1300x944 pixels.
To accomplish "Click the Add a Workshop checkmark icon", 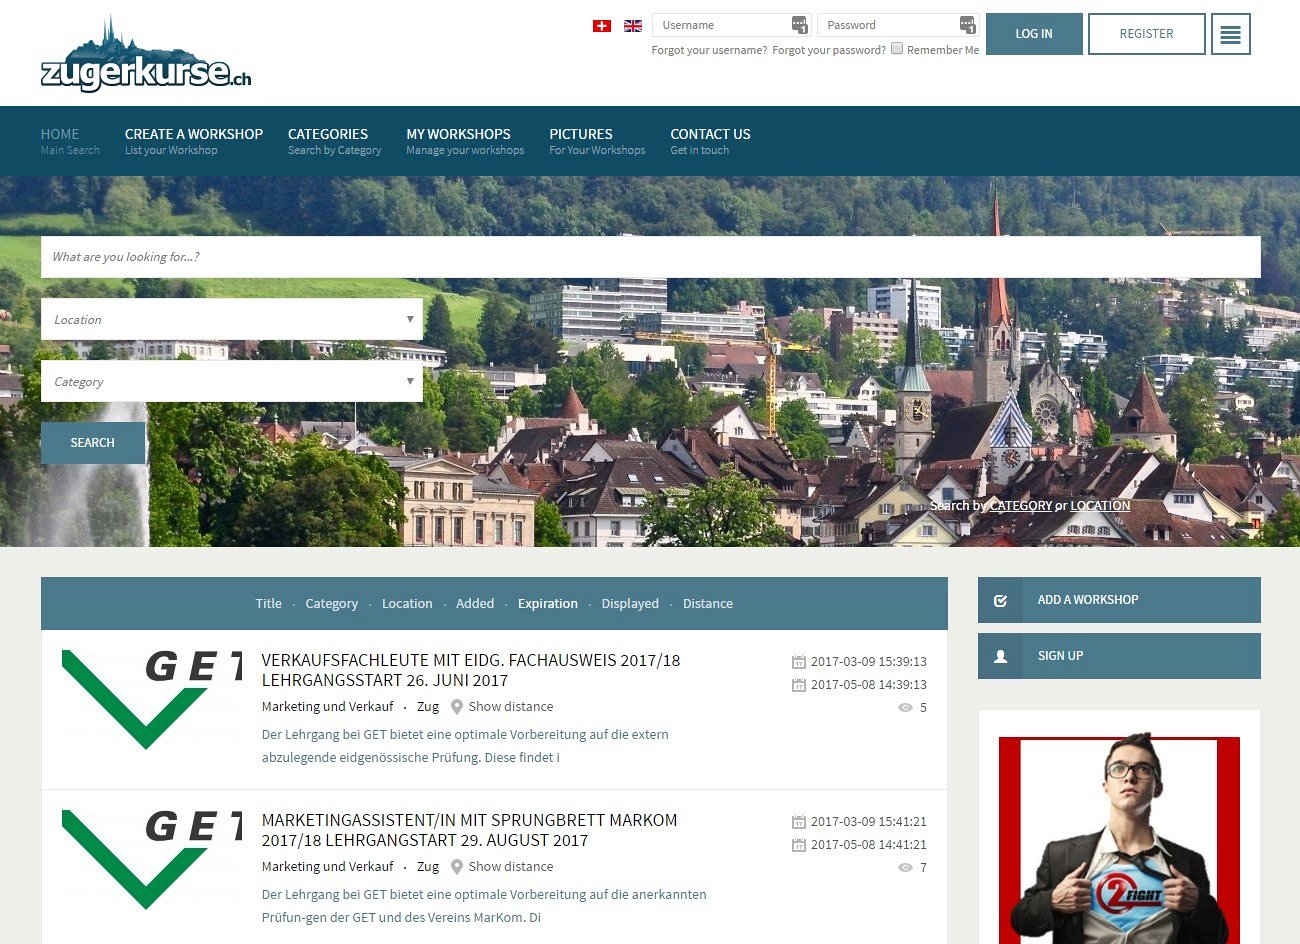I will (1000, 600).
